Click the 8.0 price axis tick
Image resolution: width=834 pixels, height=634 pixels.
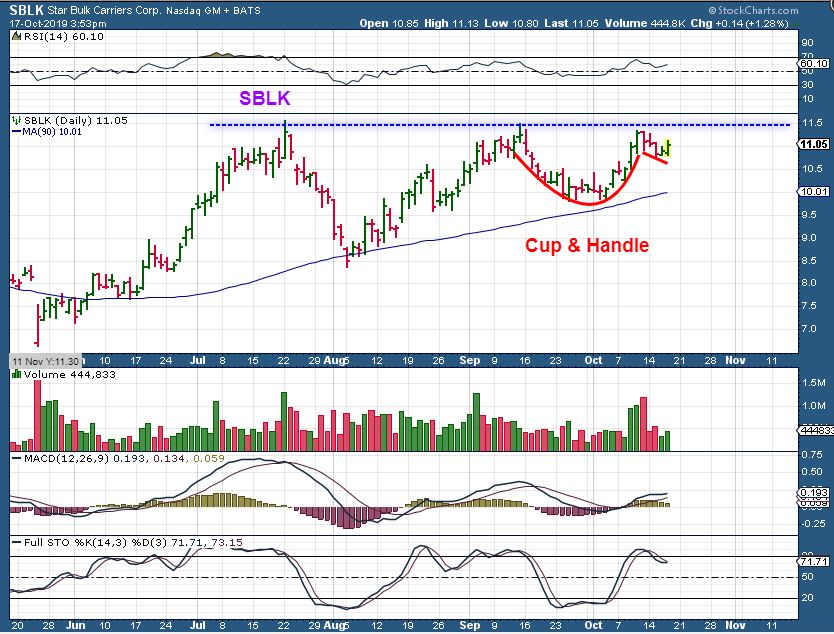coord(810,282)
